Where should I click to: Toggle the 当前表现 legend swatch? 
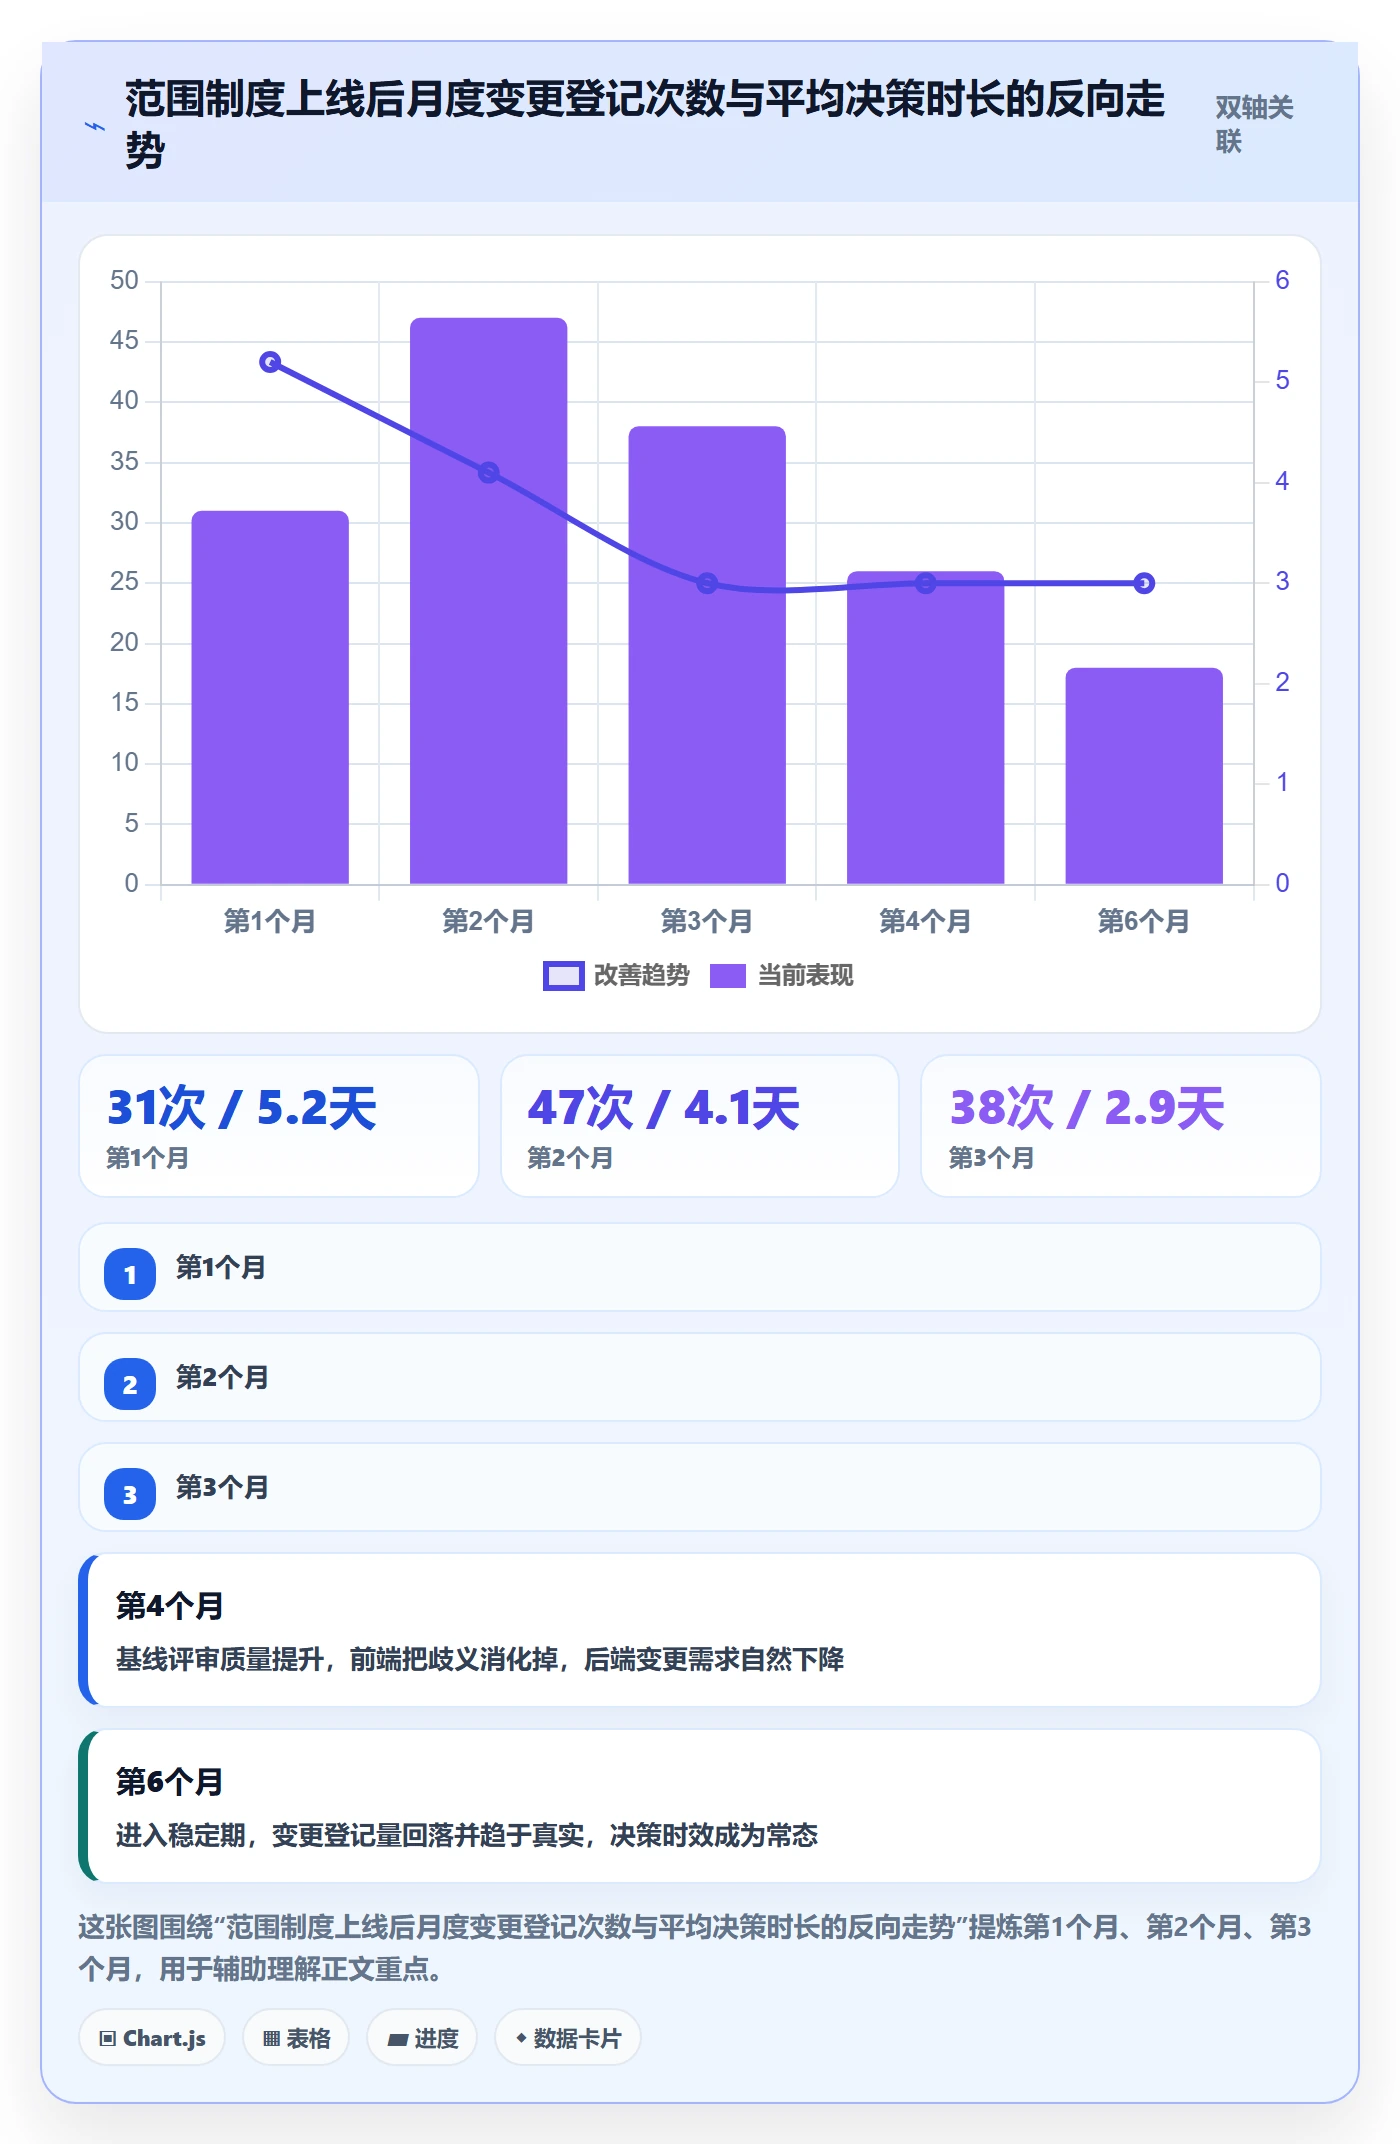click(x=727, y=976)
